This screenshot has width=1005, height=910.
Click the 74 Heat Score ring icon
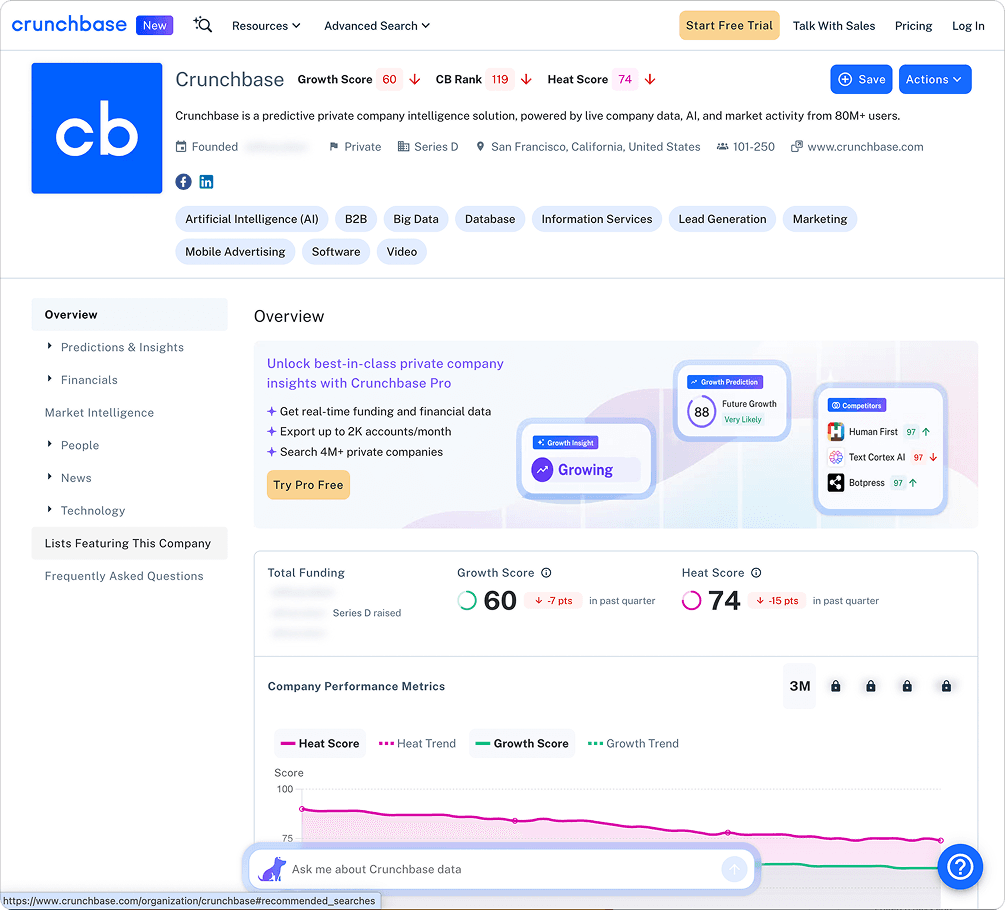[692, 600]
